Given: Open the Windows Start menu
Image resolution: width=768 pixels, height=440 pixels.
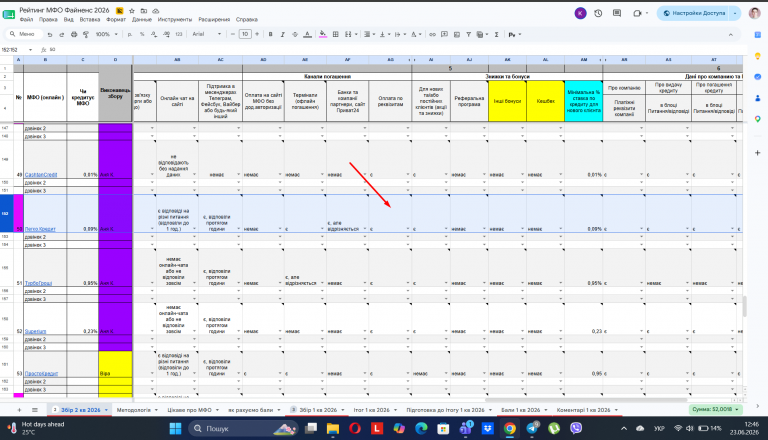Looking at the screenshot, I should coord(175,429).
